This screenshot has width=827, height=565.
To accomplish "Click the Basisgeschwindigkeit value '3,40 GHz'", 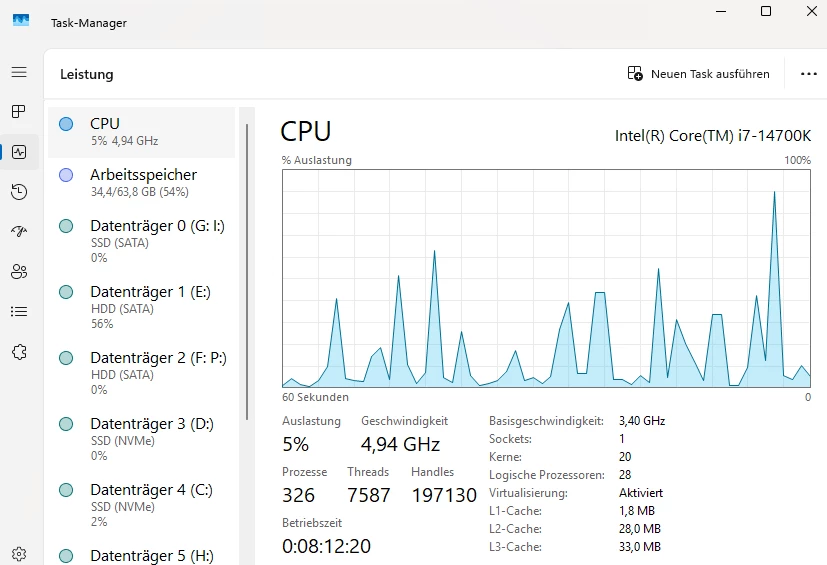I will (642, 421).
